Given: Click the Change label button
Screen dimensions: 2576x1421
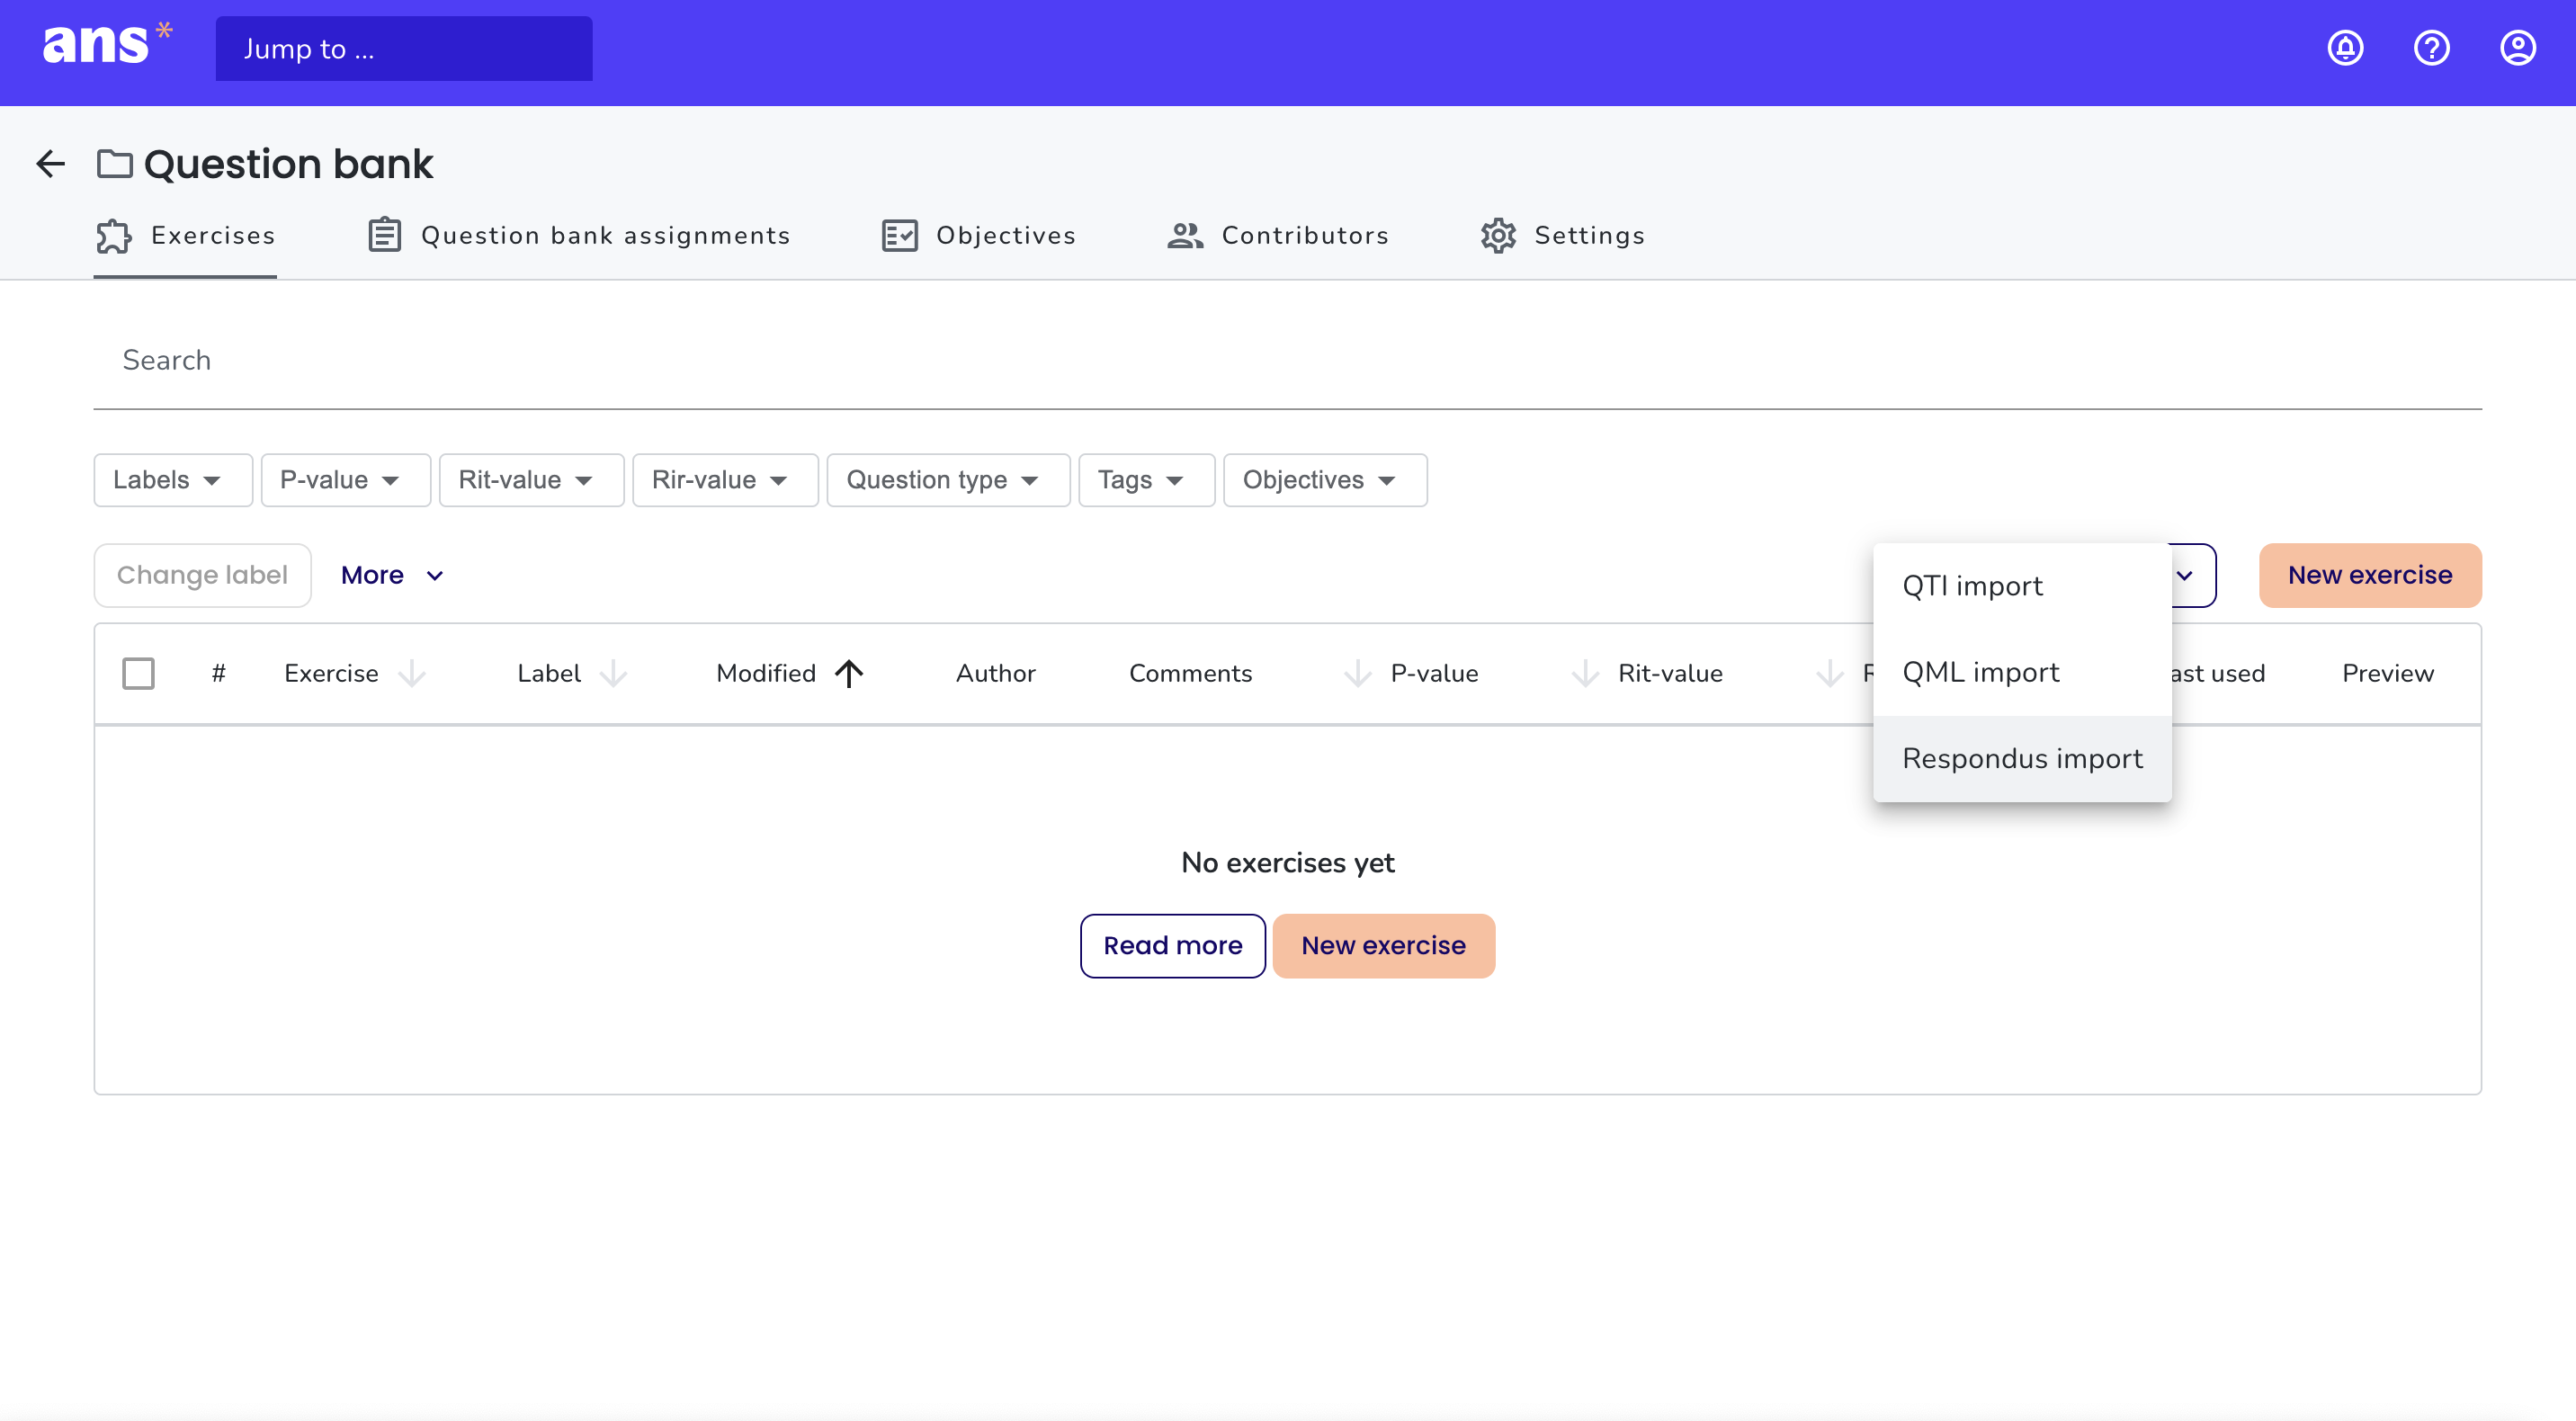Looking at the screenshot, I should click(x=202, y=575).
